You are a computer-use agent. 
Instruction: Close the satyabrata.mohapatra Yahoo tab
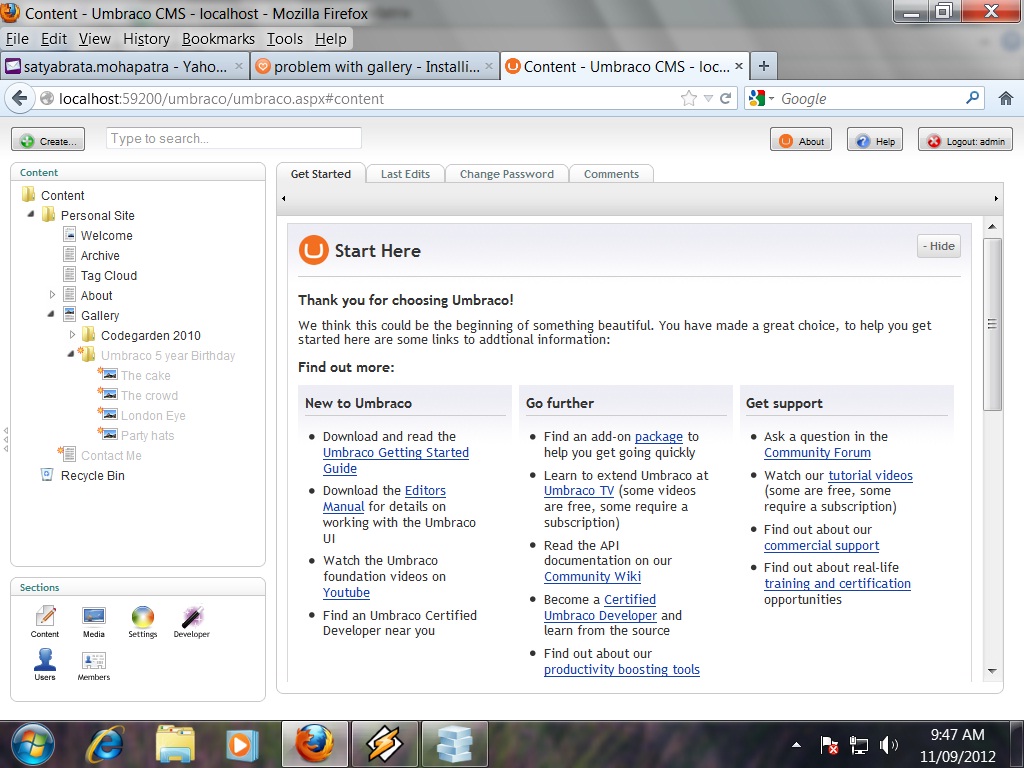pos(239,66)
